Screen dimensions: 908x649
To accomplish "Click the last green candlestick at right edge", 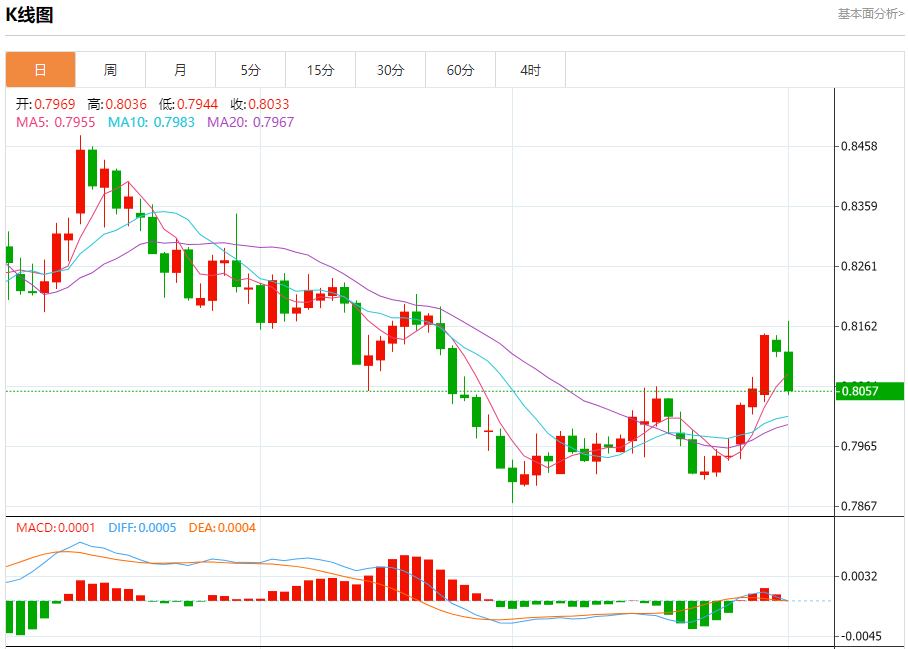I will coord(788,371).
